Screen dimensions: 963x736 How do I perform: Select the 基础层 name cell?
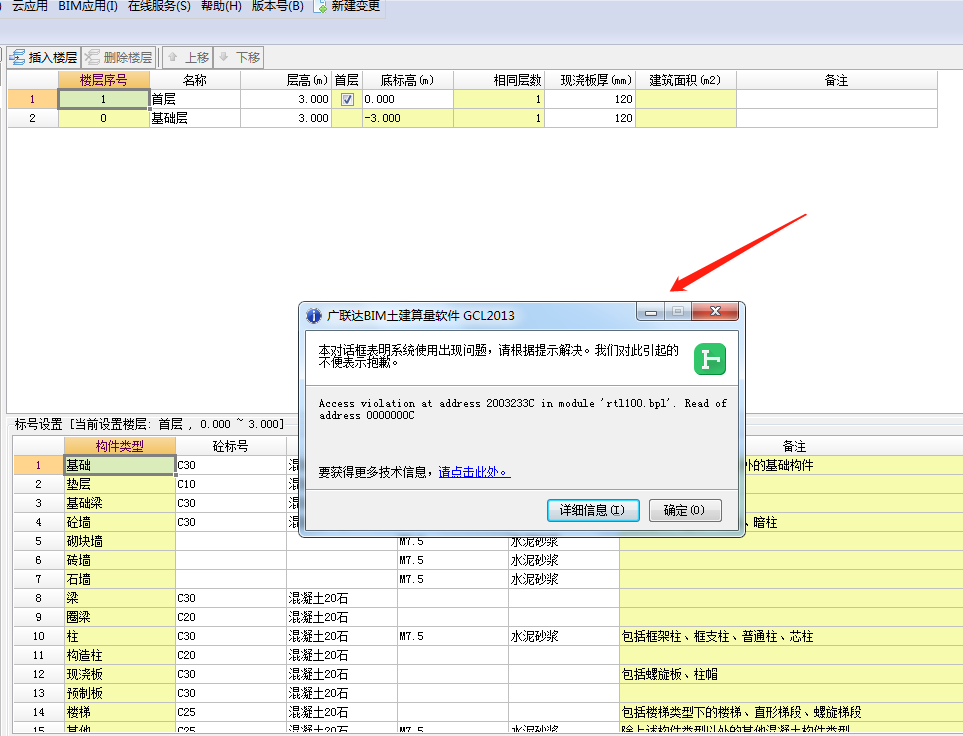(x=195, y=118)
